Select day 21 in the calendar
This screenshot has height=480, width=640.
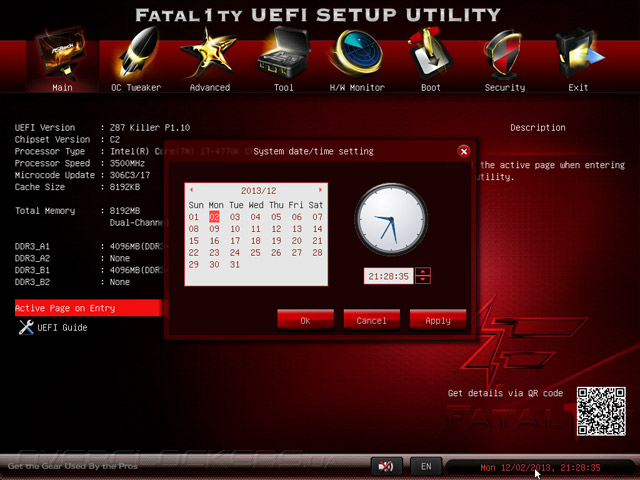(318, 240)
